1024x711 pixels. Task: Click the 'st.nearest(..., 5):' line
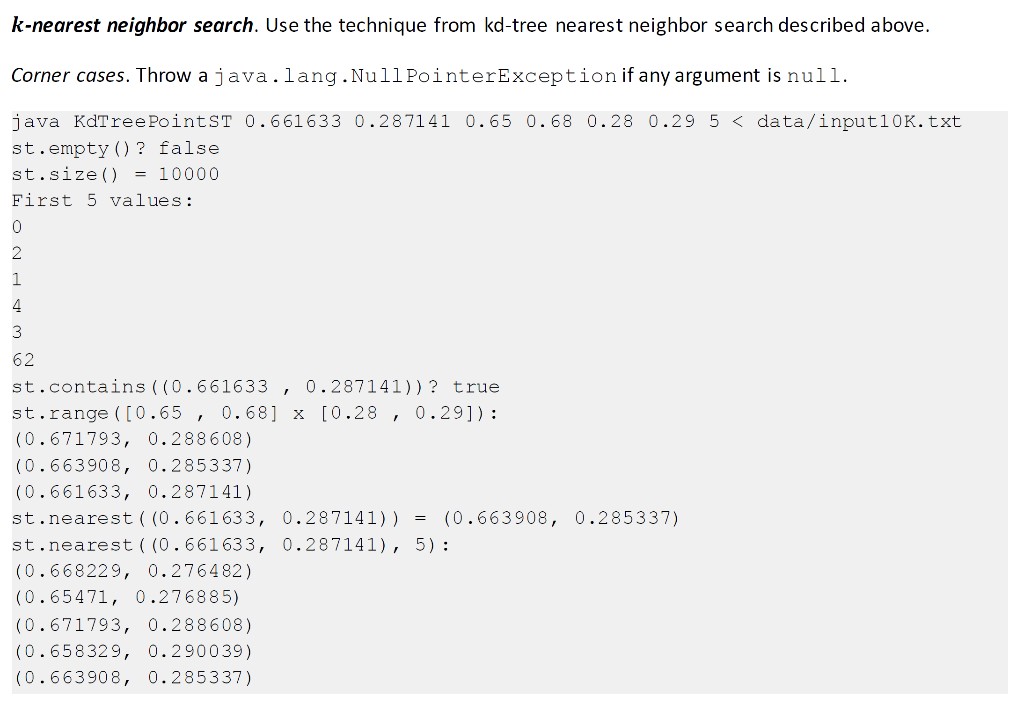pyautogui.click(x=231, y=545)
